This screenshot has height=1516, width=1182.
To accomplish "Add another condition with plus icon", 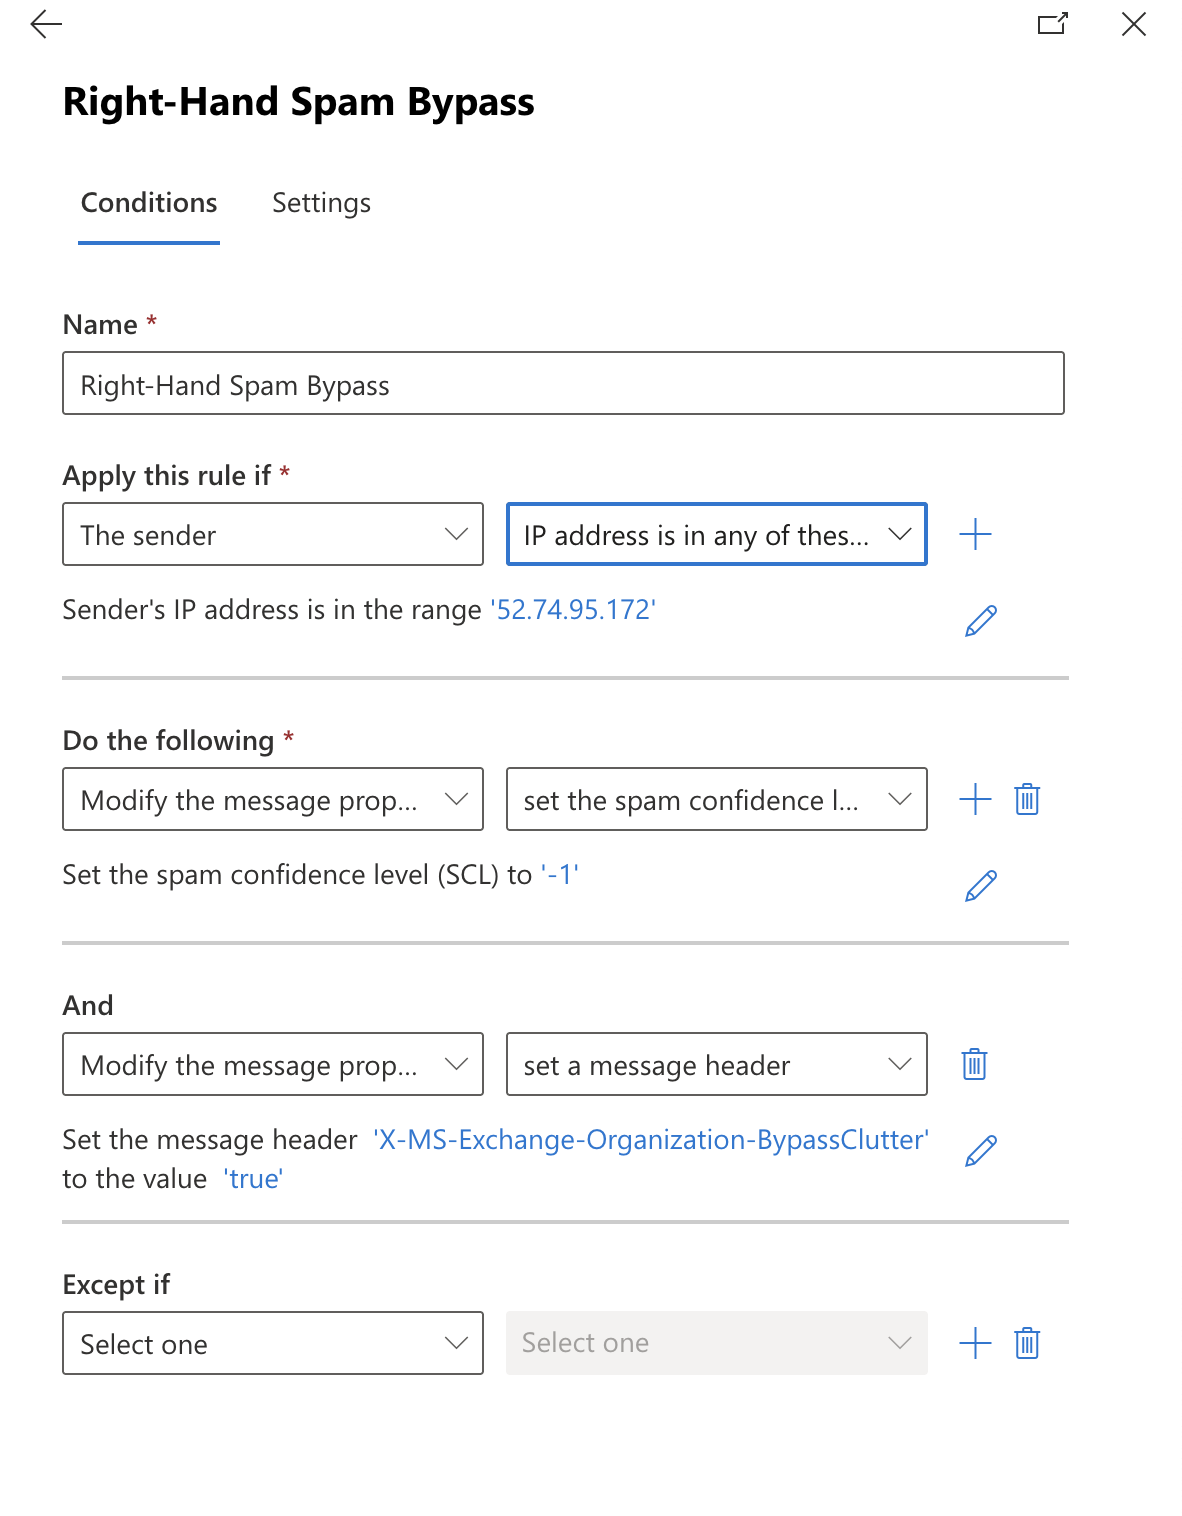I will pyautogui.click(x=975, y=535).
